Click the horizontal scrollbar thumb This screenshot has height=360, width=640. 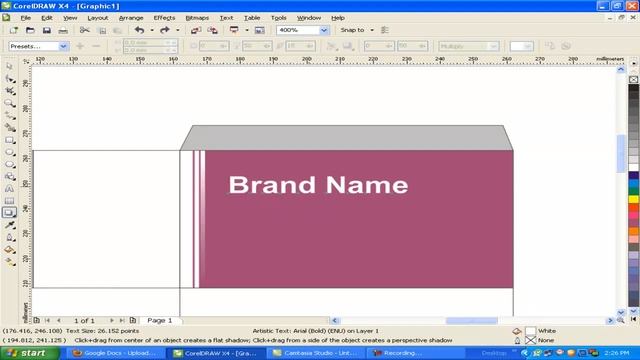pos(471,321)
